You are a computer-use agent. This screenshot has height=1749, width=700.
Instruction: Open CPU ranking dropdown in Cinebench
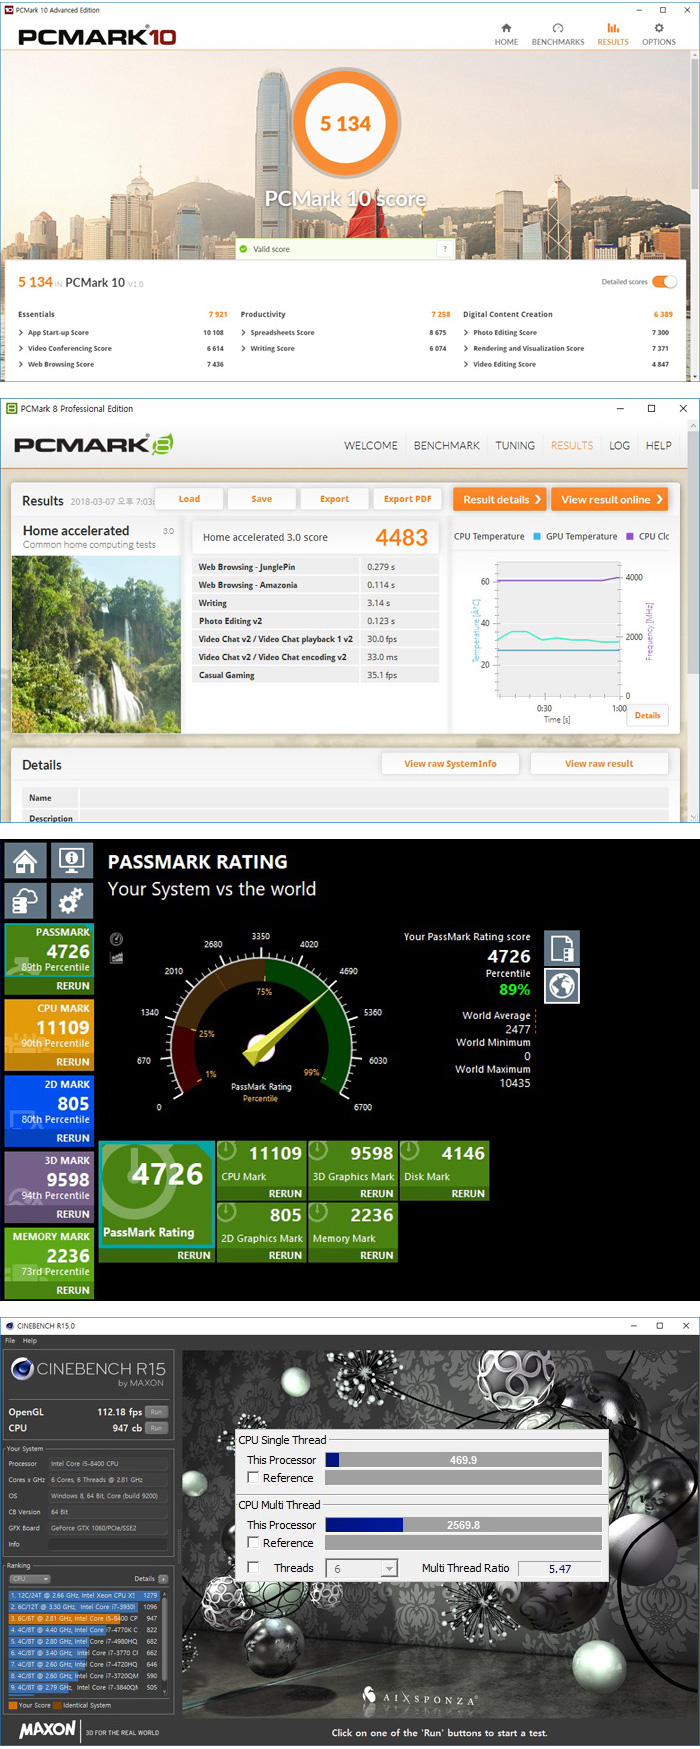click(29, 1578)
